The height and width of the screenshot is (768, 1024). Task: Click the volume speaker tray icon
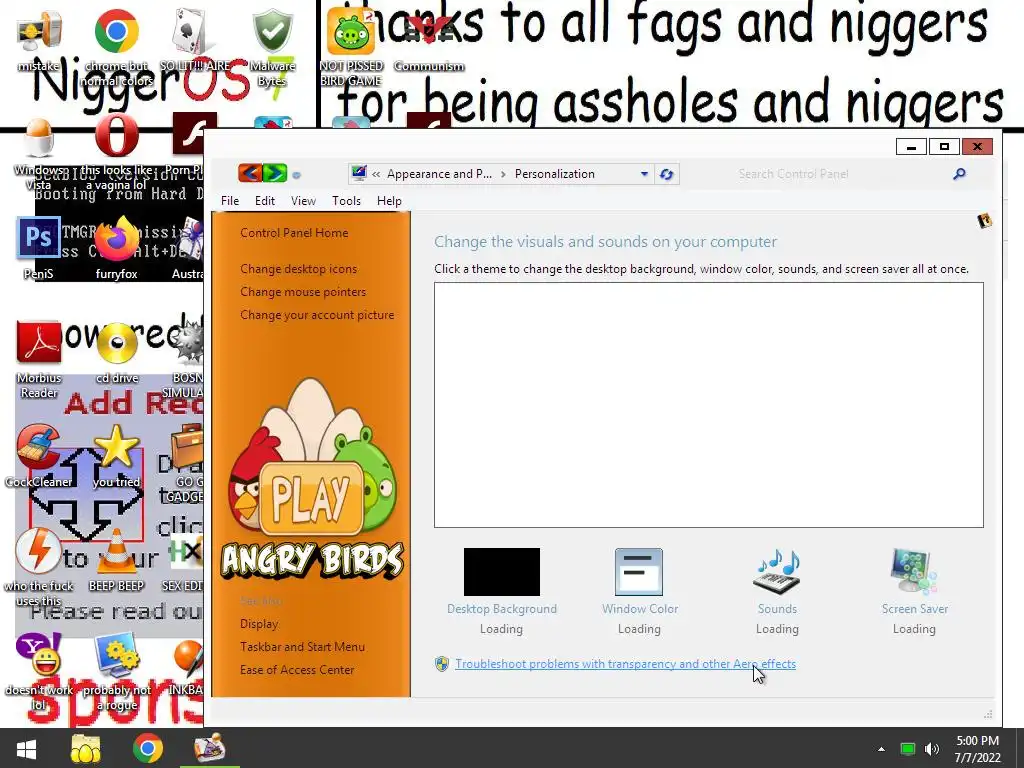[932, 749]
